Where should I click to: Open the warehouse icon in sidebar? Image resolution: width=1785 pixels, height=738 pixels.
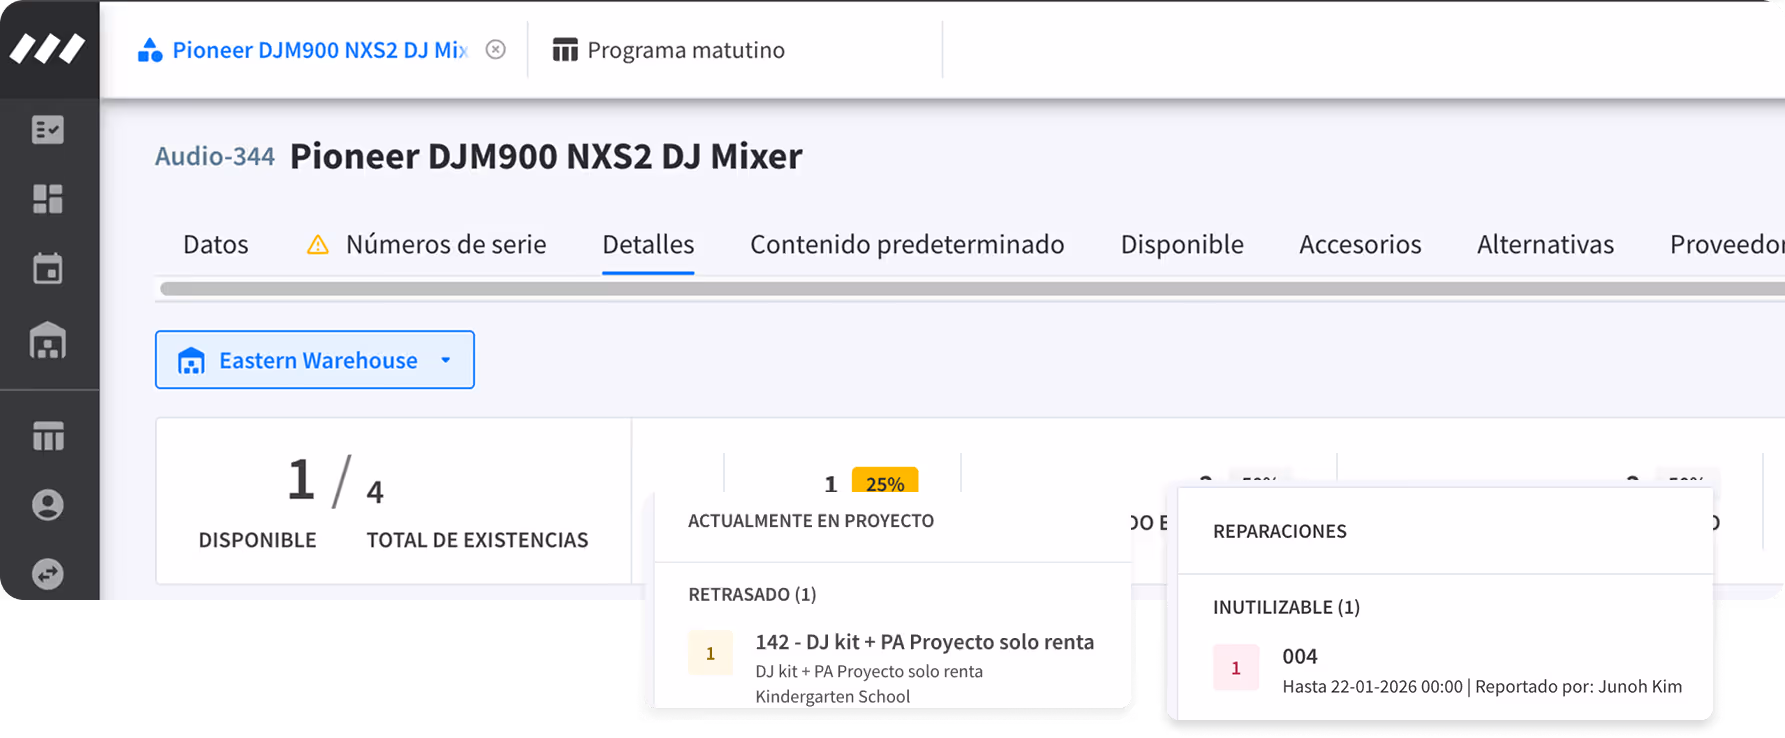(x=48, y=342)
